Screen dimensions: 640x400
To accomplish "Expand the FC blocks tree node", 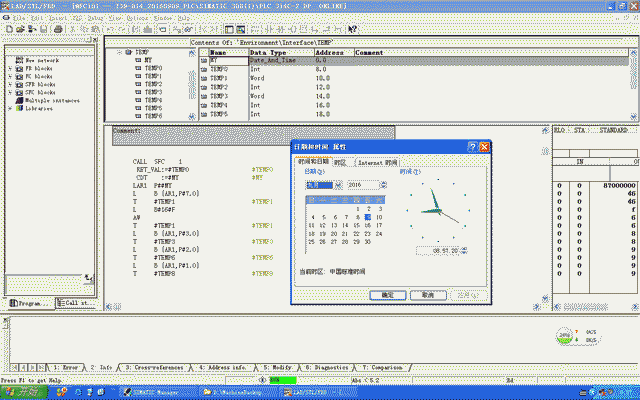I will (x=10, y=76).
